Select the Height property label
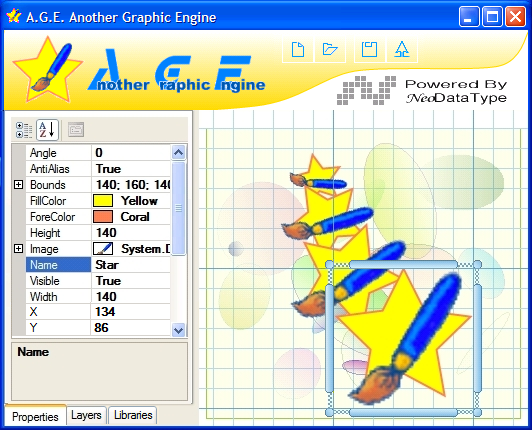The image size is (532, 430). click(58, 233)
